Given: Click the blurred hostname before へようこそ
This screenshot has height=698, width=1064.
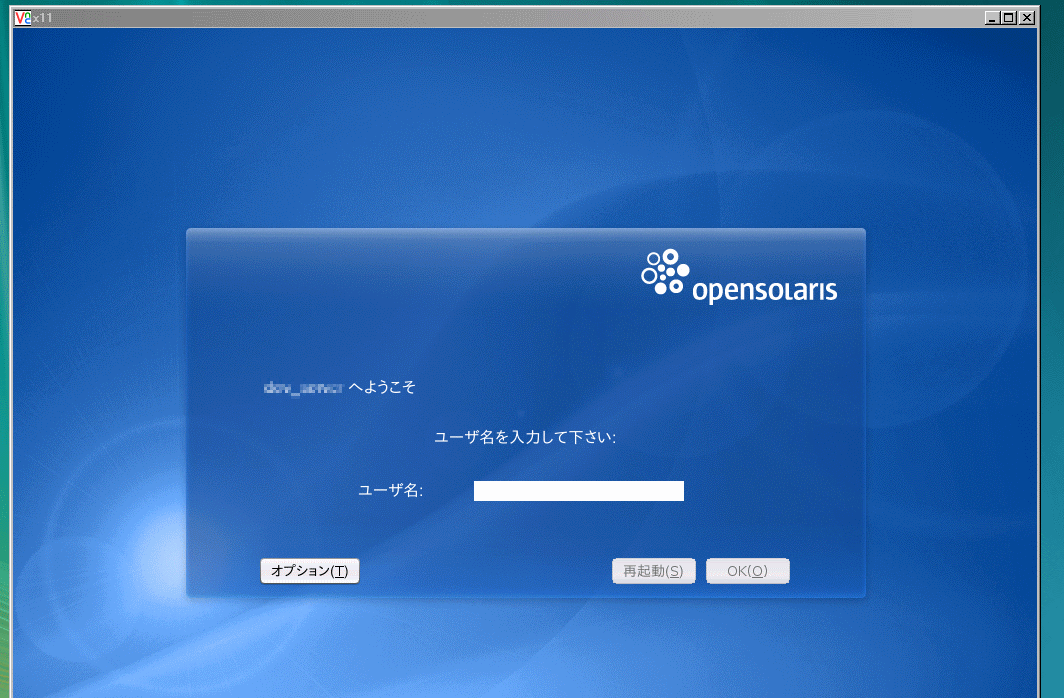Looking at the screenshot, I should (302, 386).
